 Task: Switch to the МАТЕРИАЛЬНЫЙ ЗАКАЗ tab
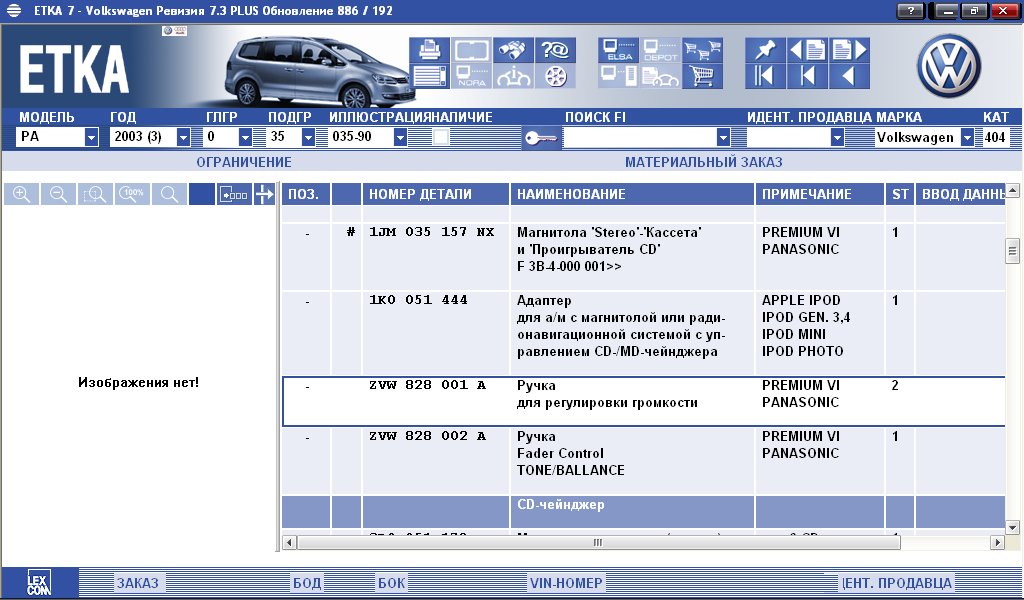(703, 162)
